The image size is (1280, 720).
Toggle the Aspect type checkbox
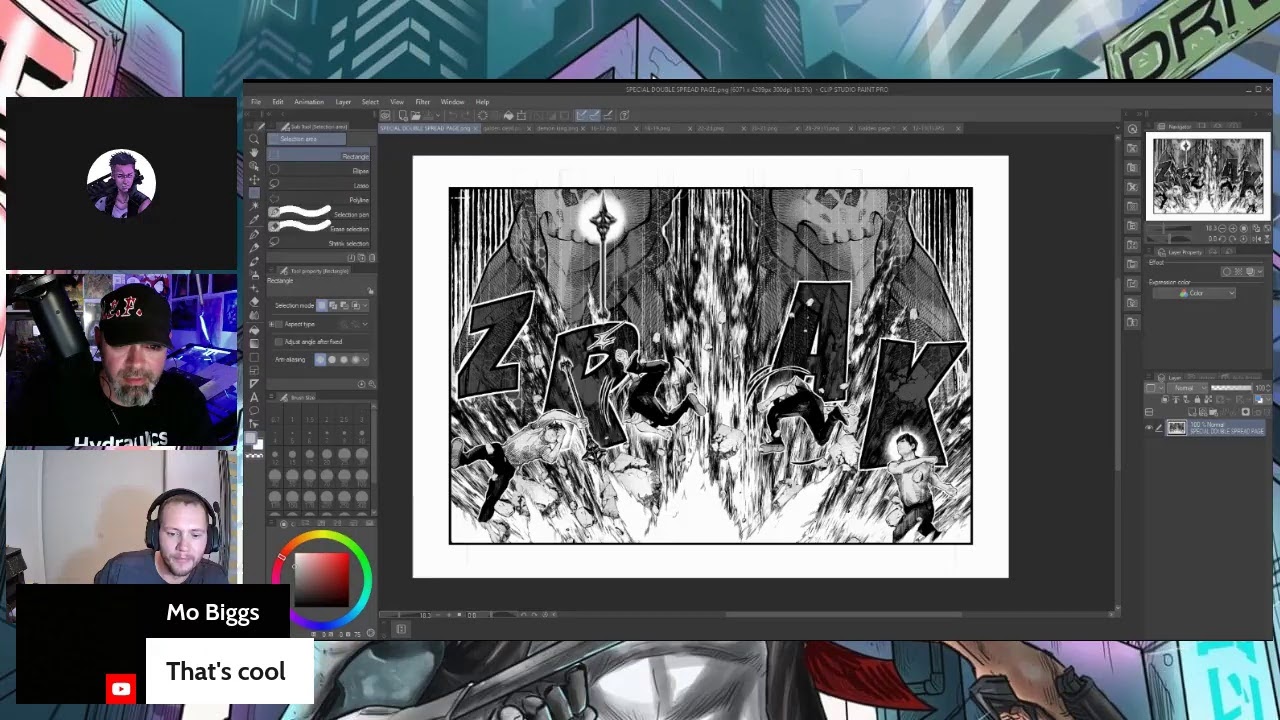point(279,324)
